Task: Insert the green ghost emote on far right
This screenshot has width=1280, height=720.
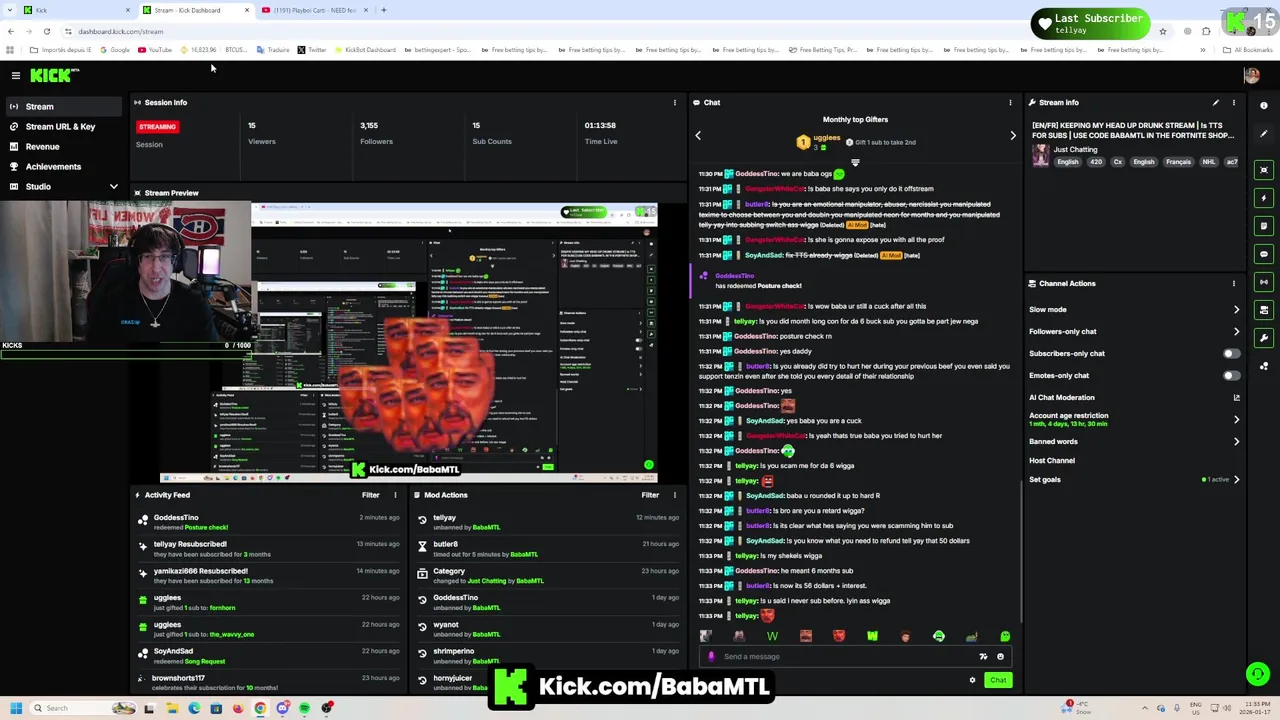Action: [x=1005, y=636]
